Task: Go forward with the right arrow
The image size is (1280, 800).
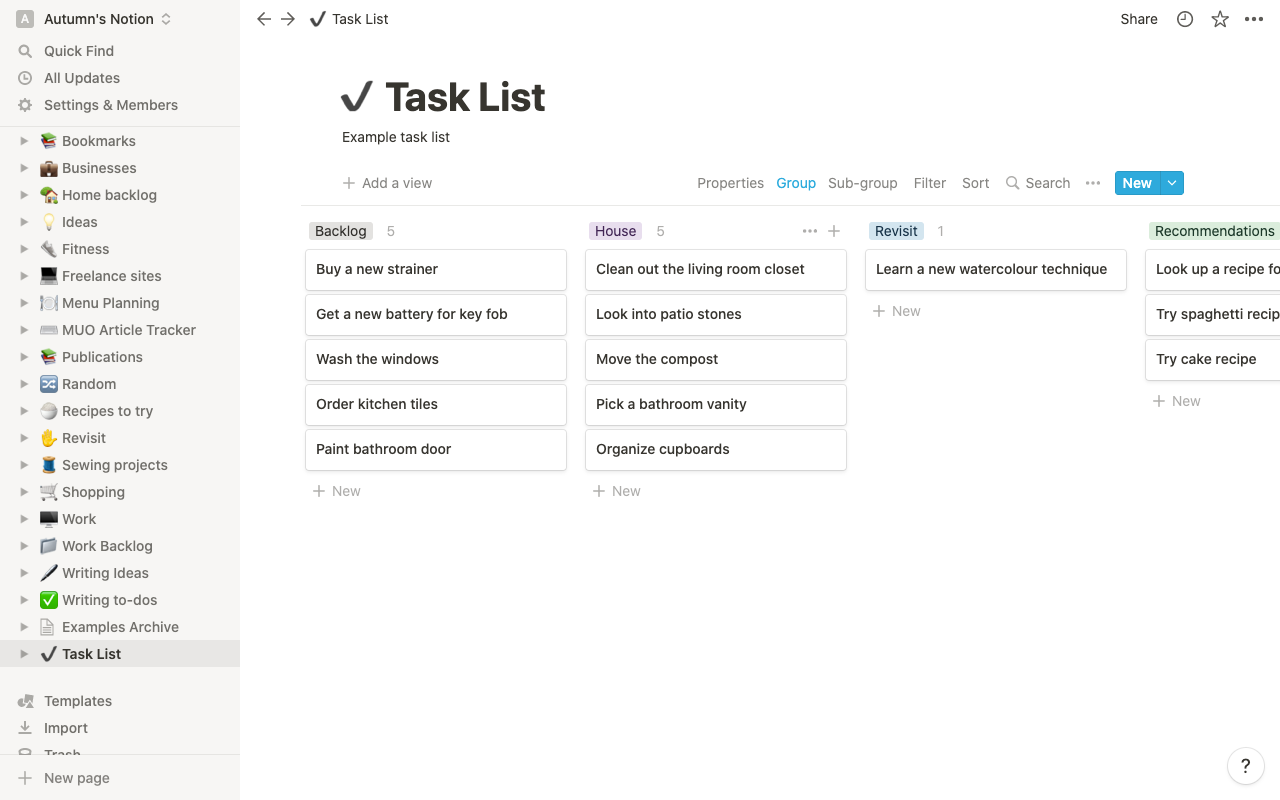Action: point(288,19)
